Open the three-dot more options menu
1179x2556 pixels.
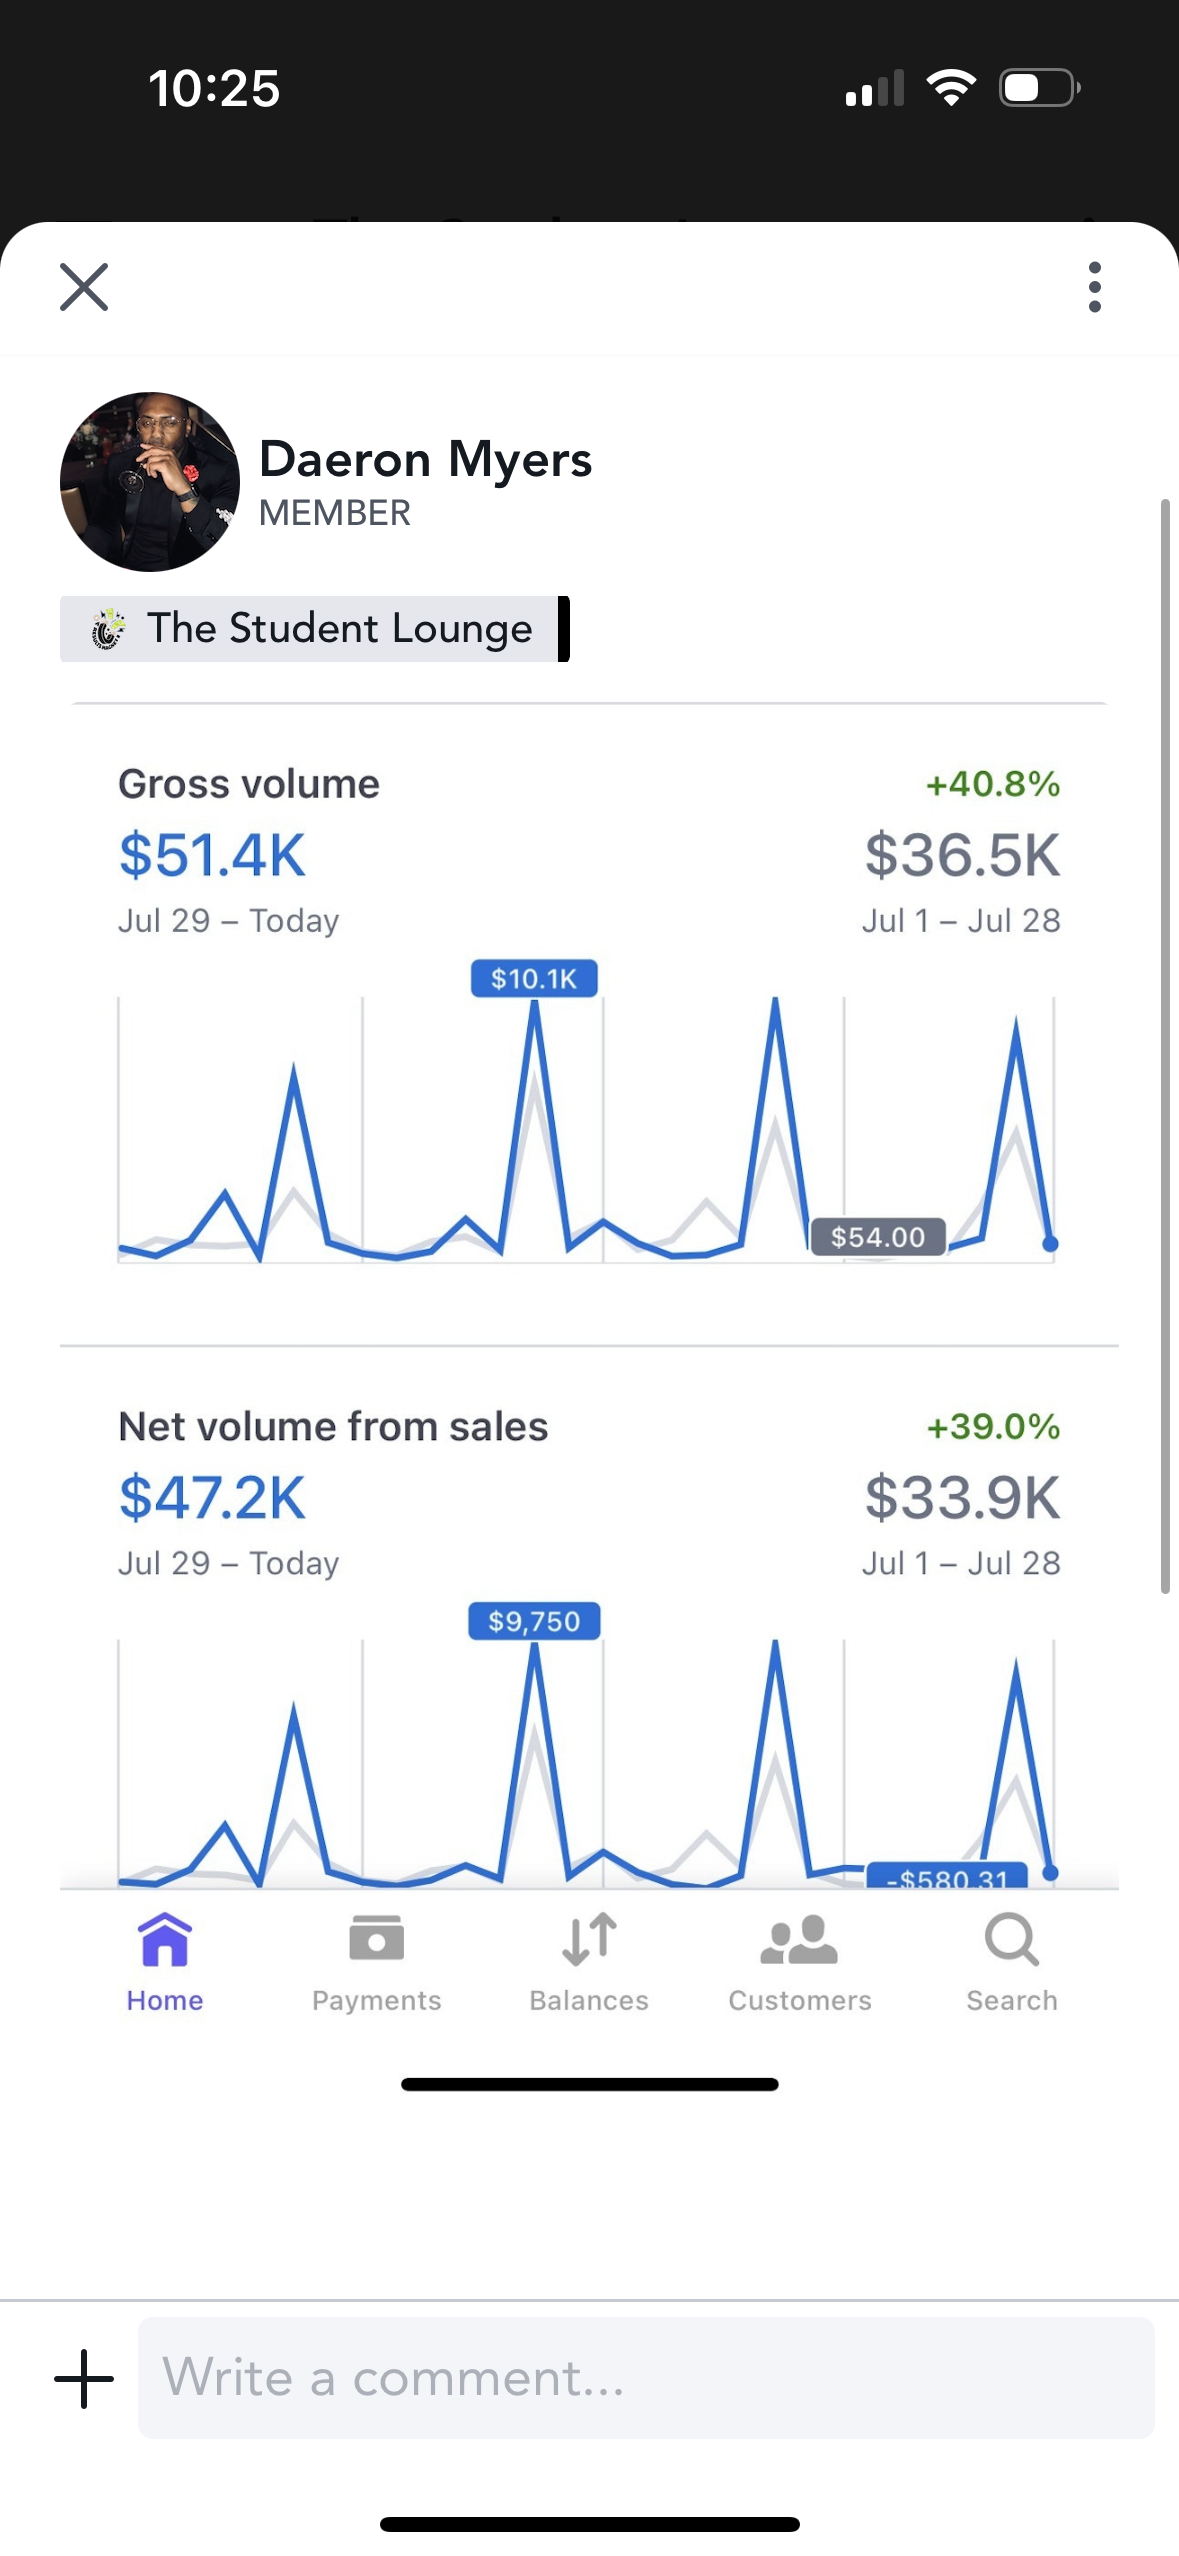(1094, 288)
